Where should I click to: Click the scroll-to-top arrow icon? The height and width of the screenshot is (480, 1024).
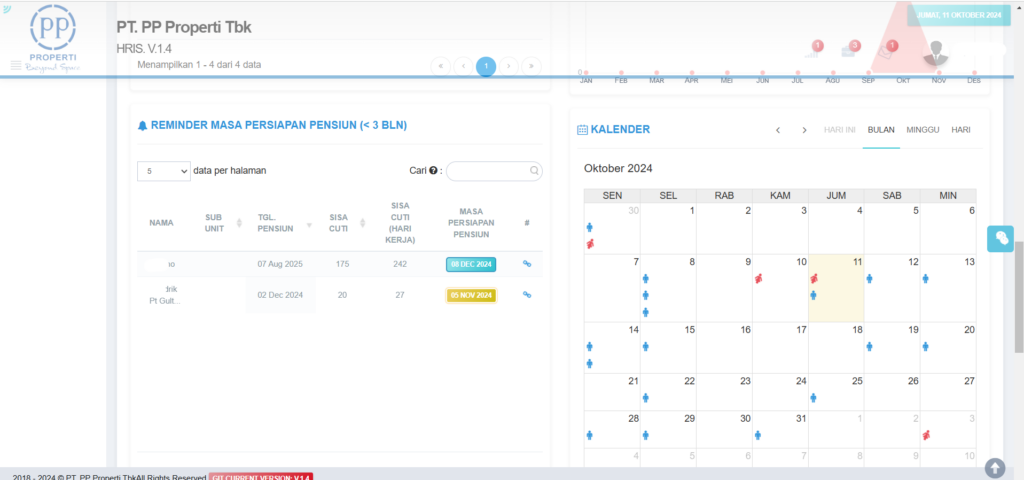(x=994, y=467)
